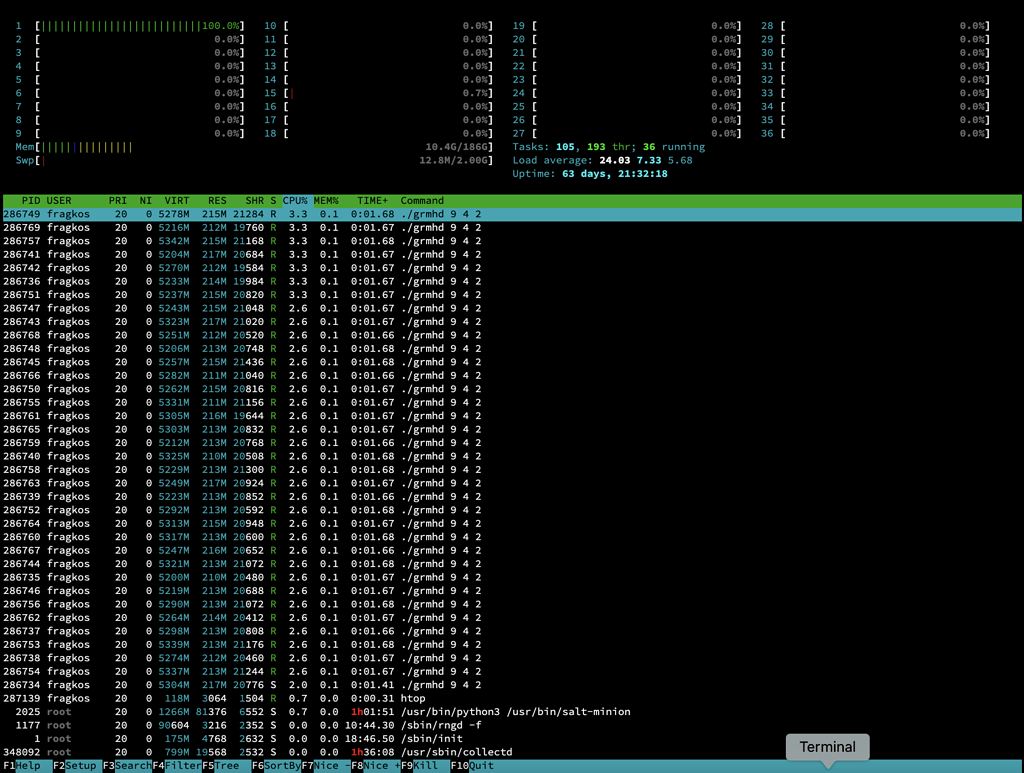
Task: Sort by CPU% column header
Action: coord(295,200)
